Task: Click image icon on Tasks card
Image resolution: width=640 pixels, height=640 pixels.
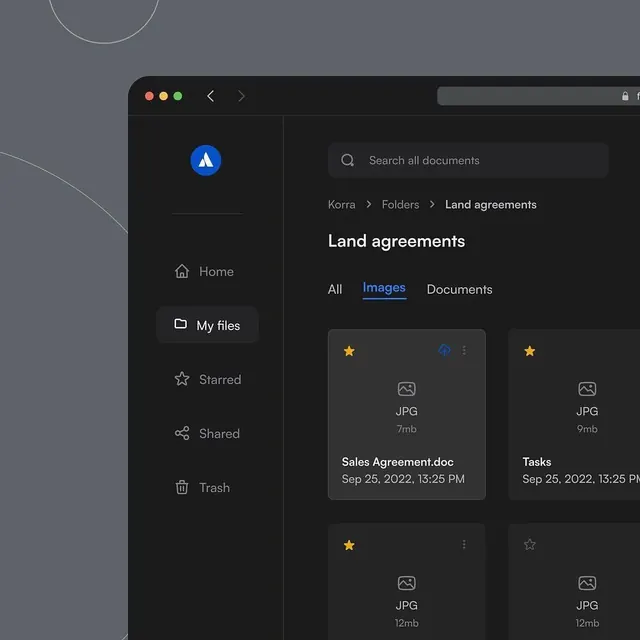Action: [587, 389]
